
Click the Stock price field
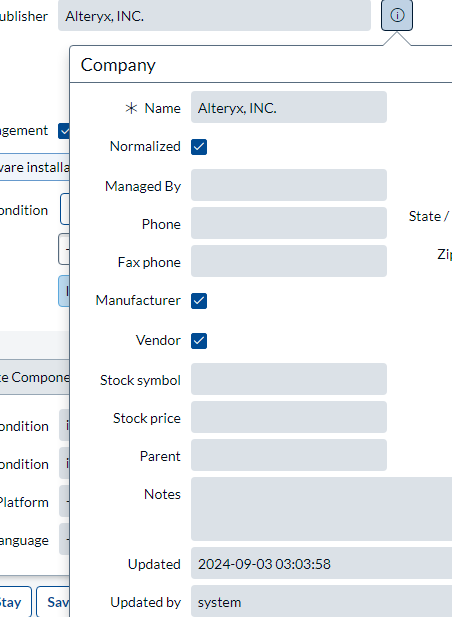[x=289, y=417]
